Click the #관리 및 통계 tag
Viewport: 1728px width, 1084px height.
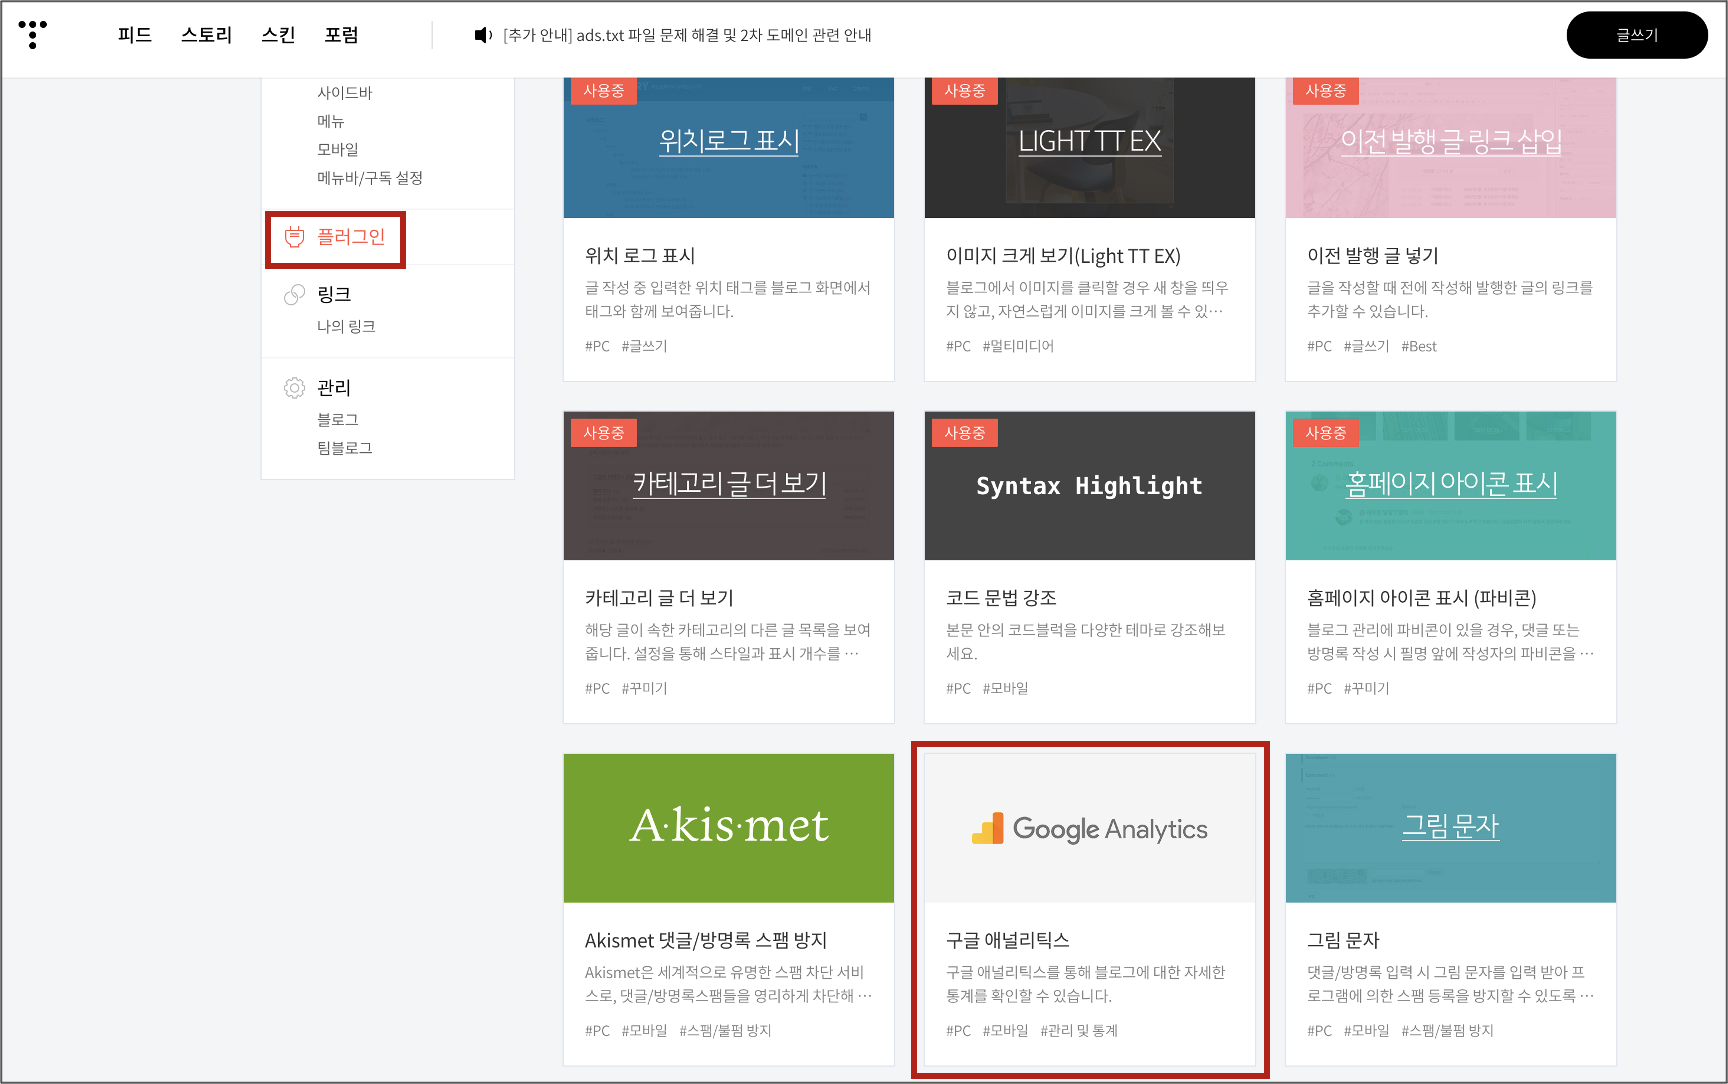(1079, 1030)
